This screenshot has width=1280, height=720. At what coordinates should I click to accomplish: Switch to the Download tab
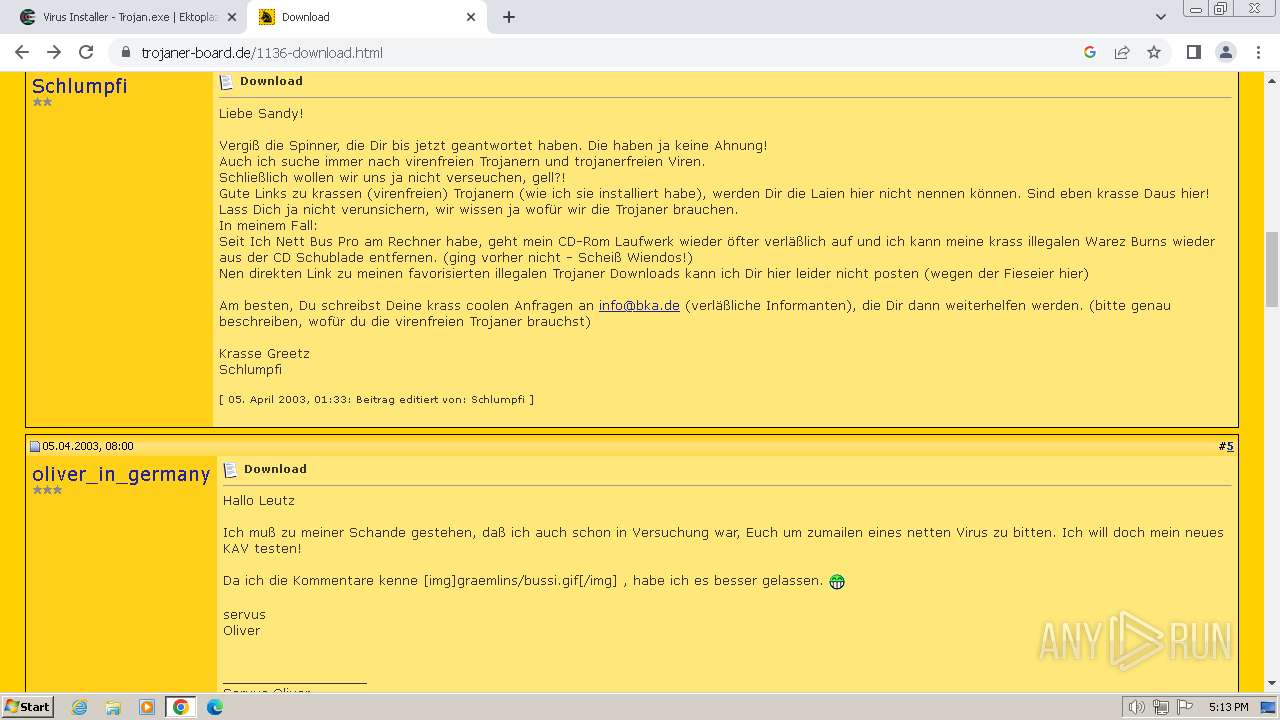click(366, 17)
